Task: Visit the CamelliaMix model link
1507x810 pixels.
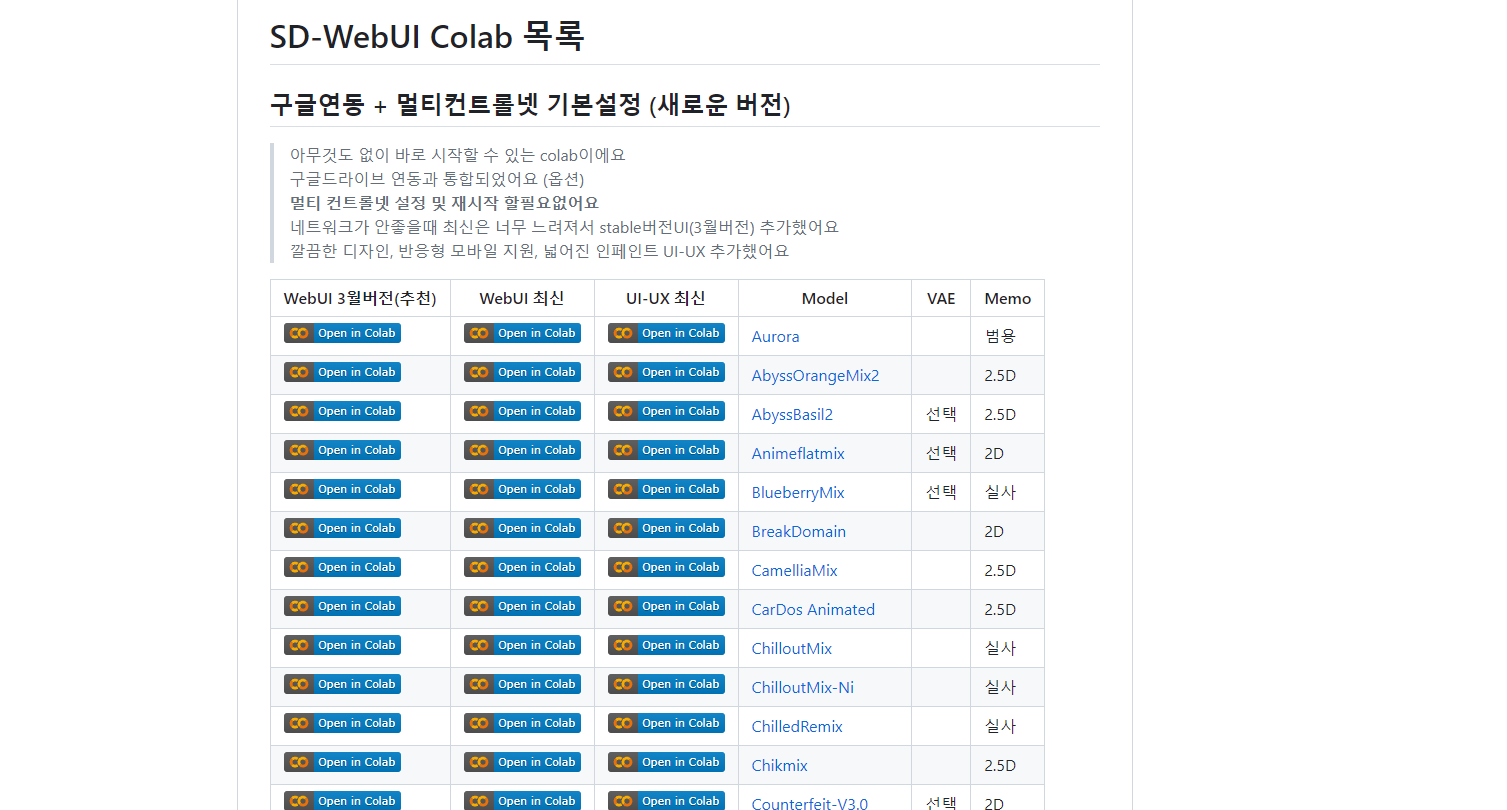Action: 795,571
